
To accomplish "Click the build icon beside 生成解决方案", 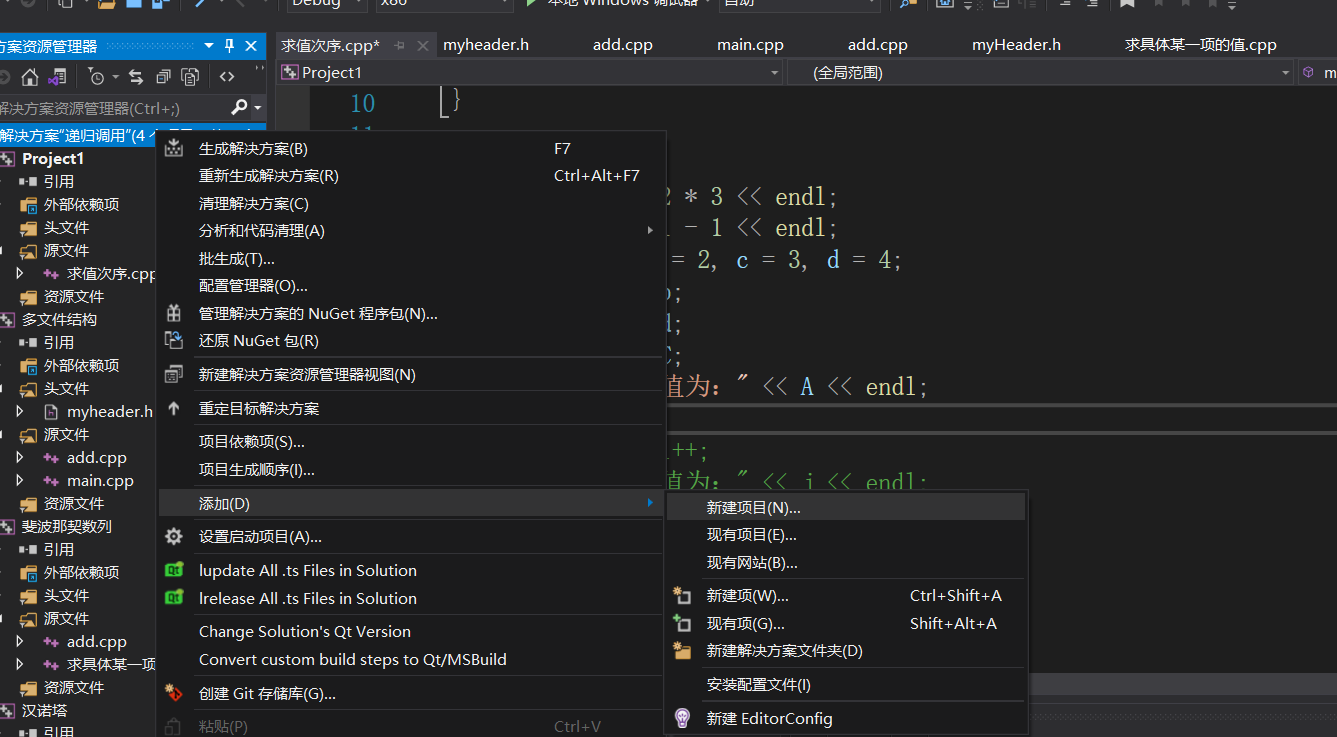I will (x=175, y=148).
